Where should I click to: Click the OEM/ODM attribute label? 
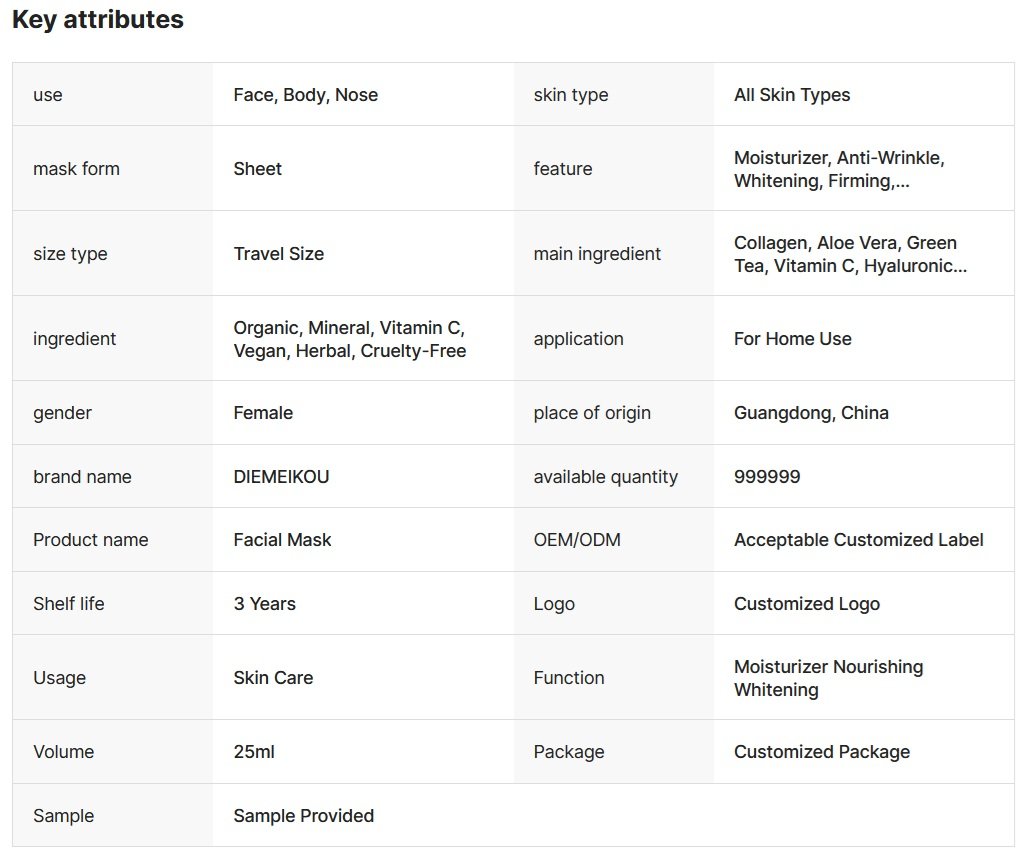tap(577, 540)
